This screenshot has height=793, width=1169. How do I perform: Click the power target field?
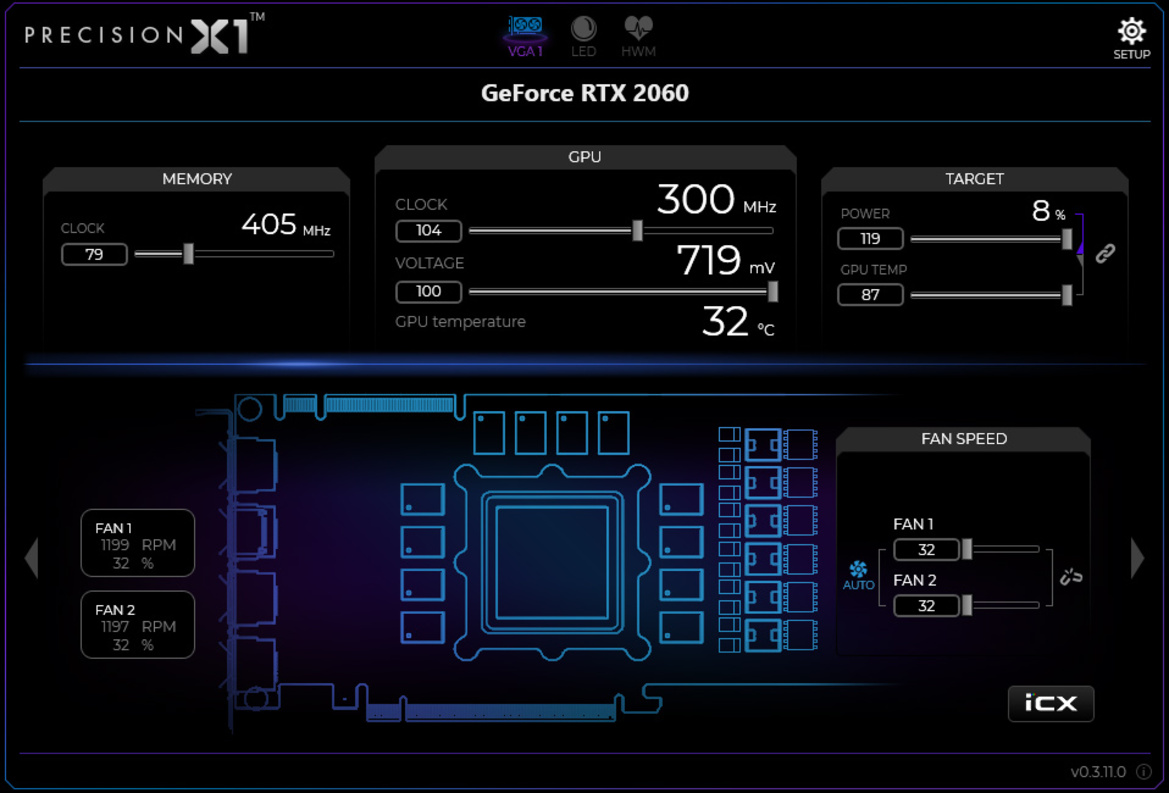tap(870, 238)
